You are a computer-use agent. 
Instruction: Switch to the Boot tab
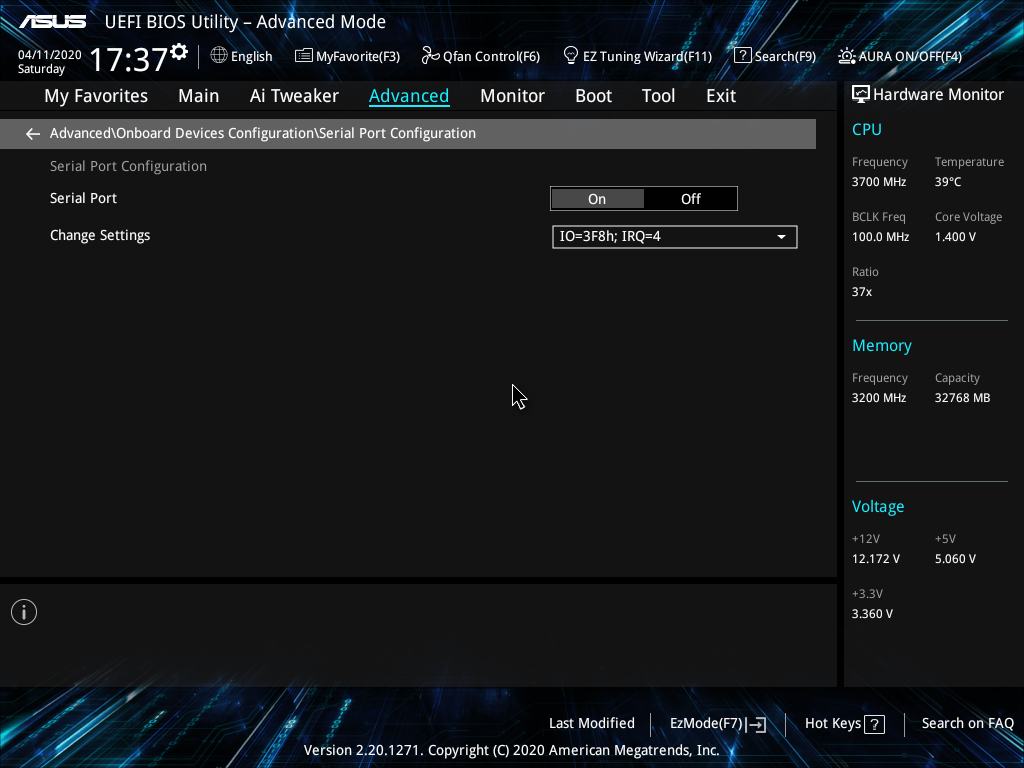click(593, 96)
